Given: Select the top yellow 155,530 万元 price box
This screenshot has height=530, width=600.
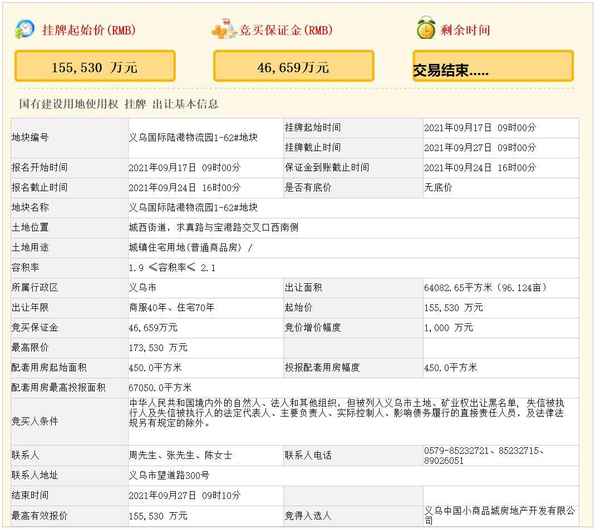Looking at the screenshot, I should 94,67.
